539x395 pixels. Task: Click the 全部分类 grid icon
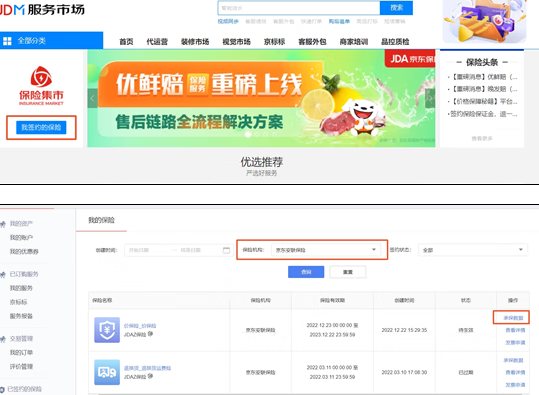tap(7, 41)
